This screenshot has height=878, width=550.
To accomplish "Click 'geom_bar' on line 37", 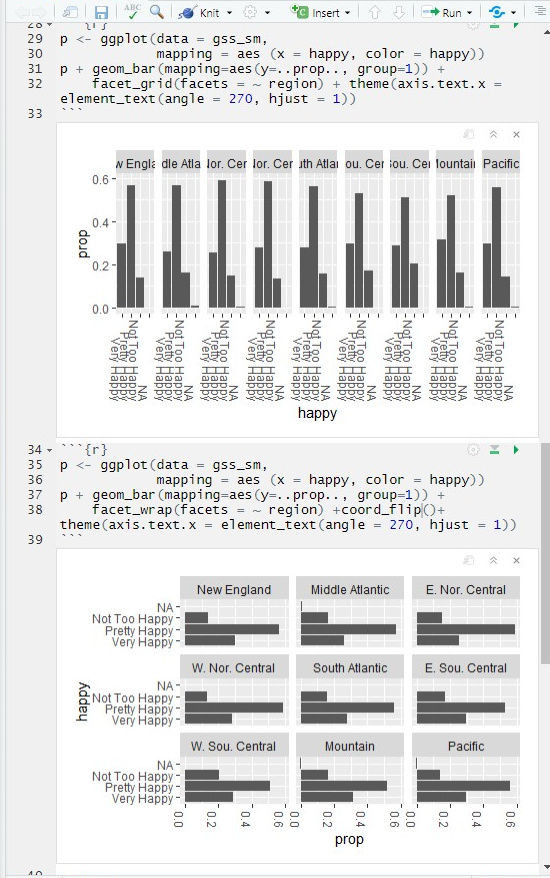I will [124, 494].
